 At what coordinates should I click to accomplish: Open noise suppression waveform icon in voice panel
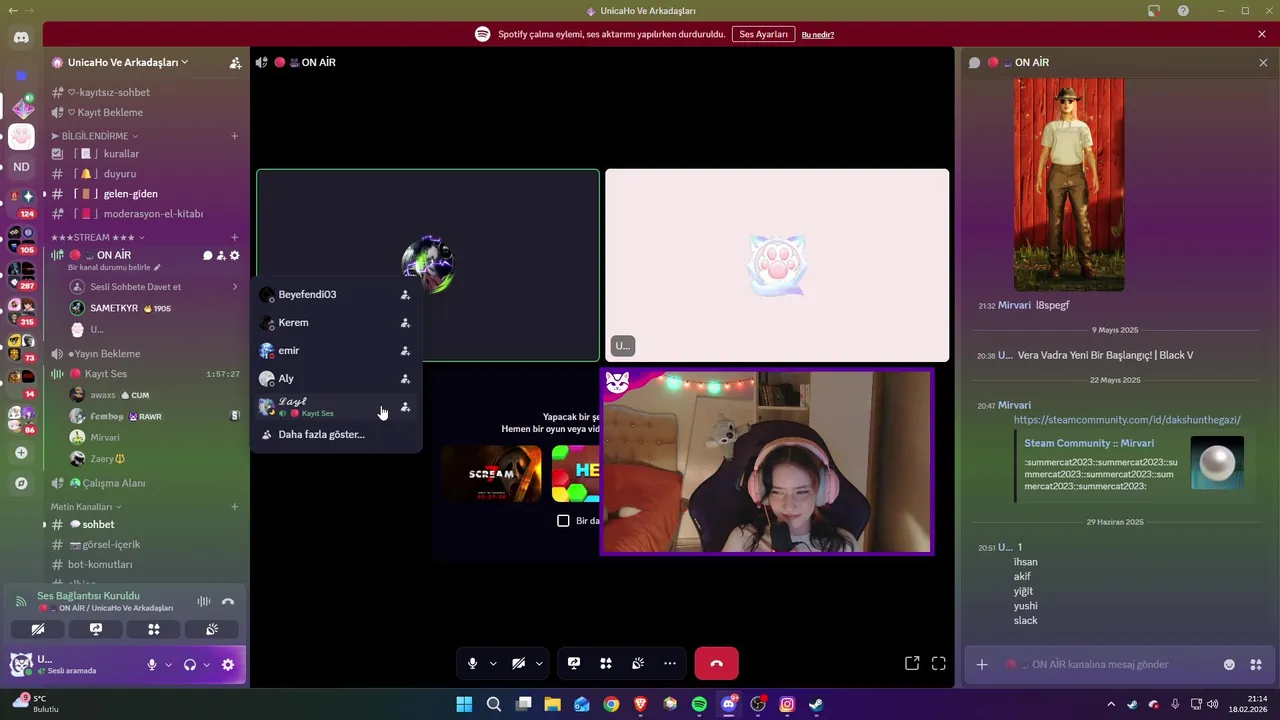[204, 601]
